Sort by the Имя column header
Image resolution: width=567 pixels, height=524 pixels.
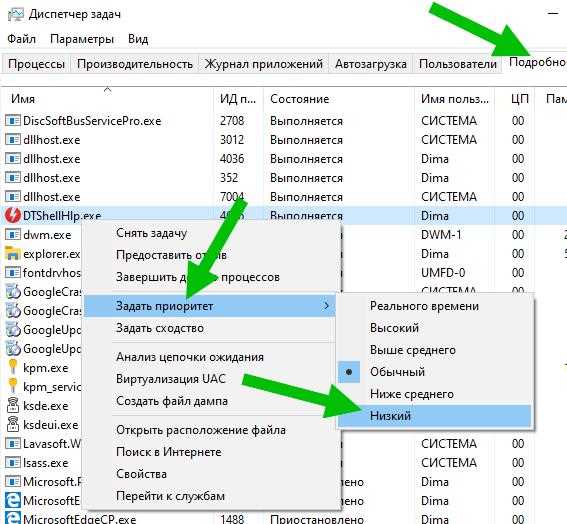tap(107, 99)
